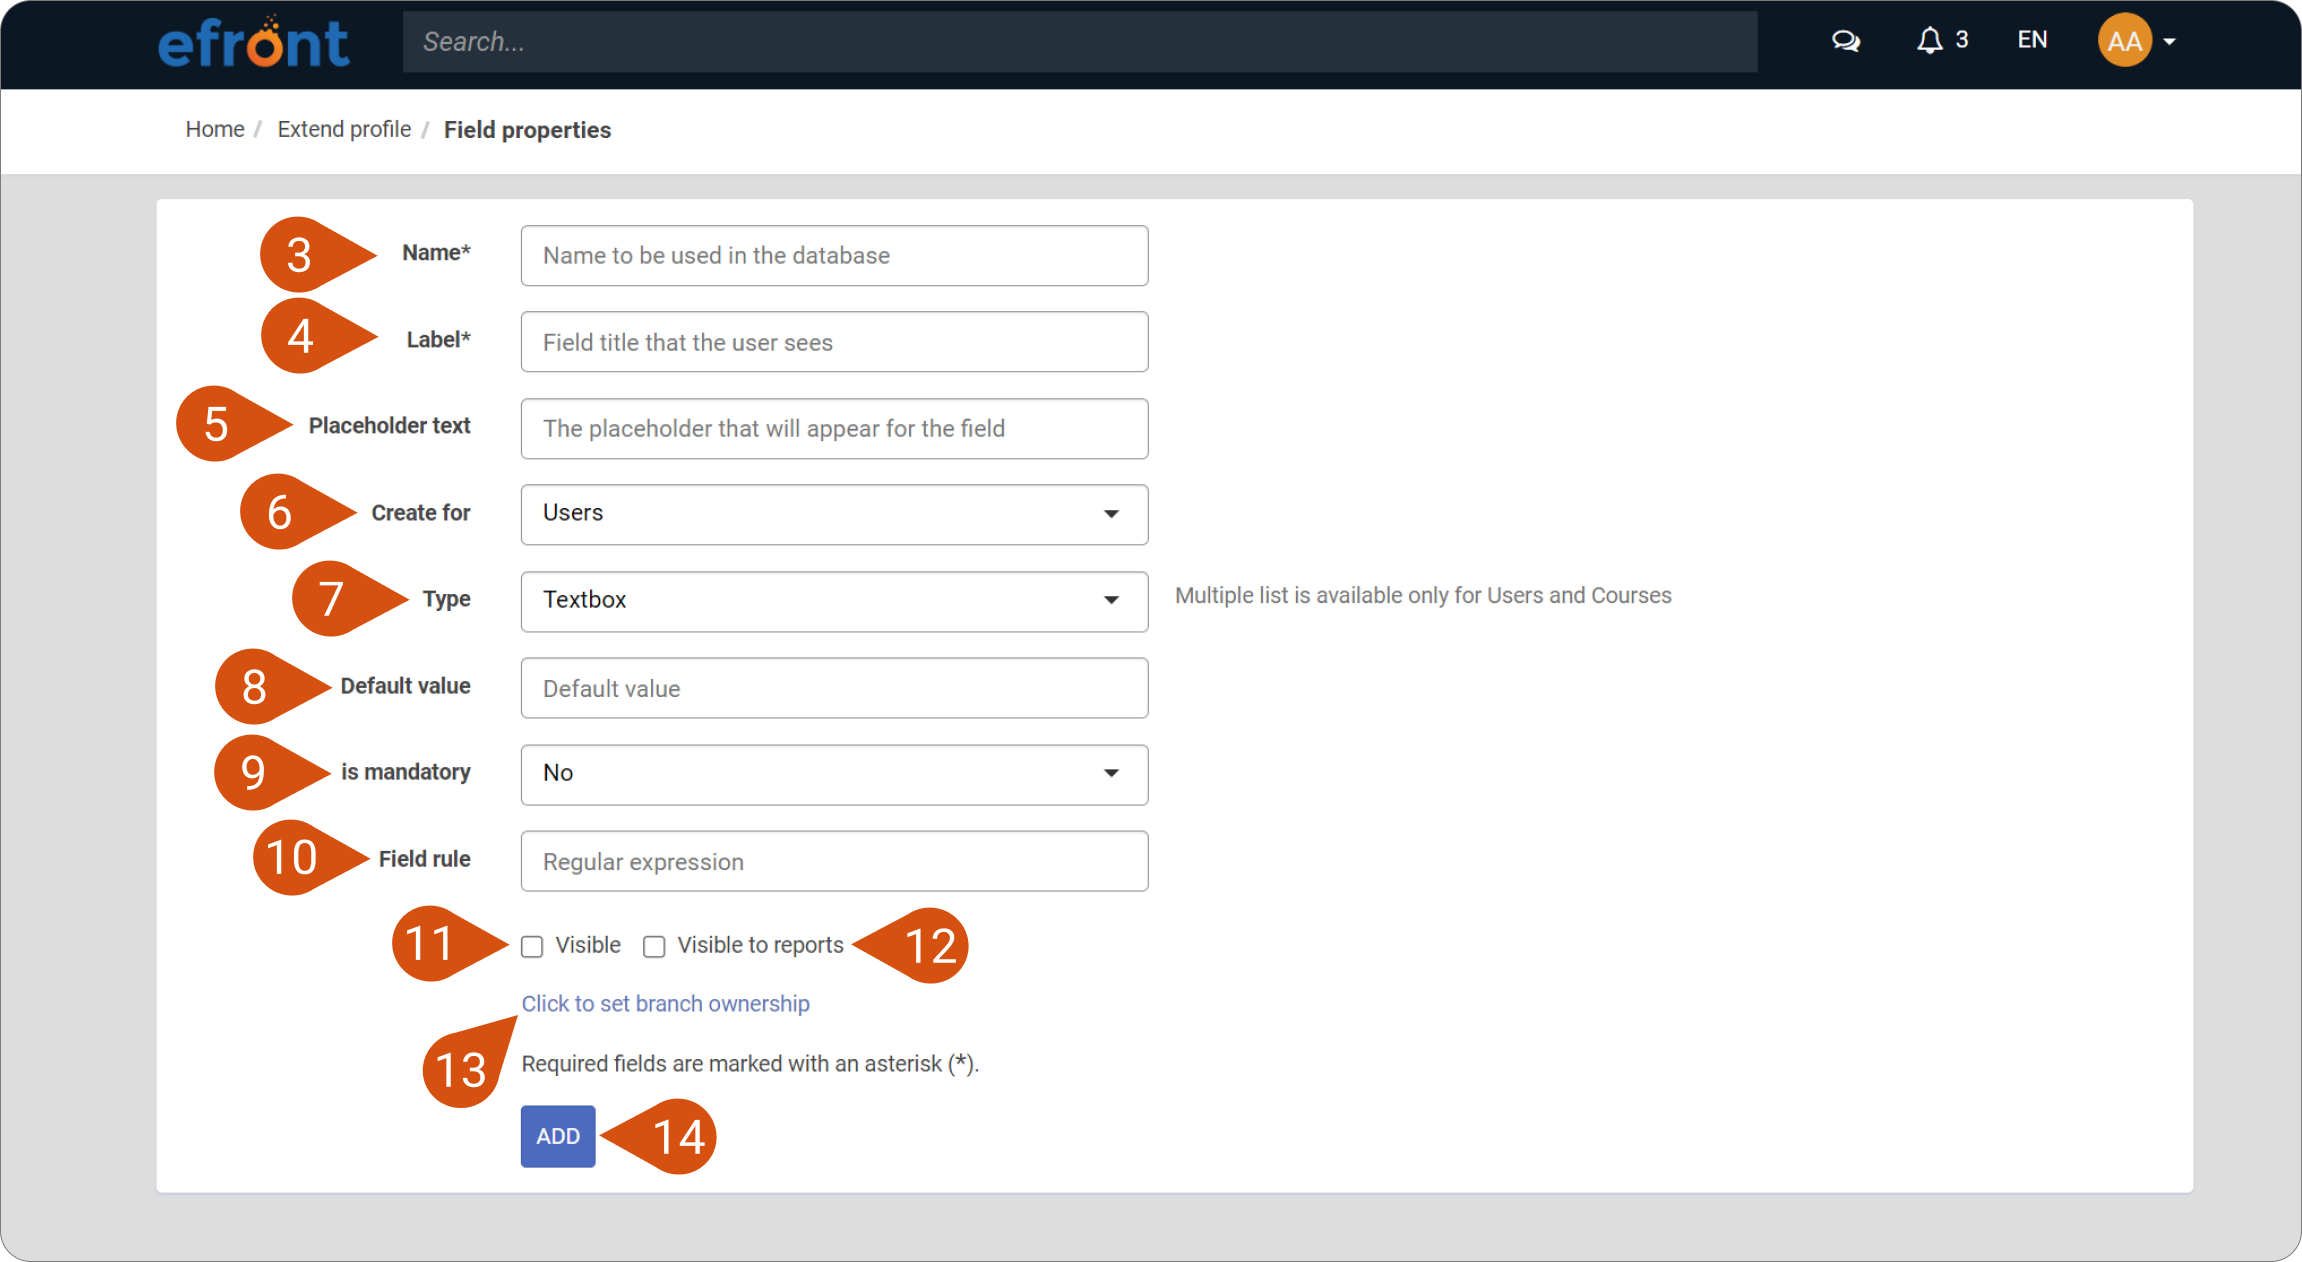Go to Extend profile breadcrumb
The image size is (2302, 1262).
[344, 130]
